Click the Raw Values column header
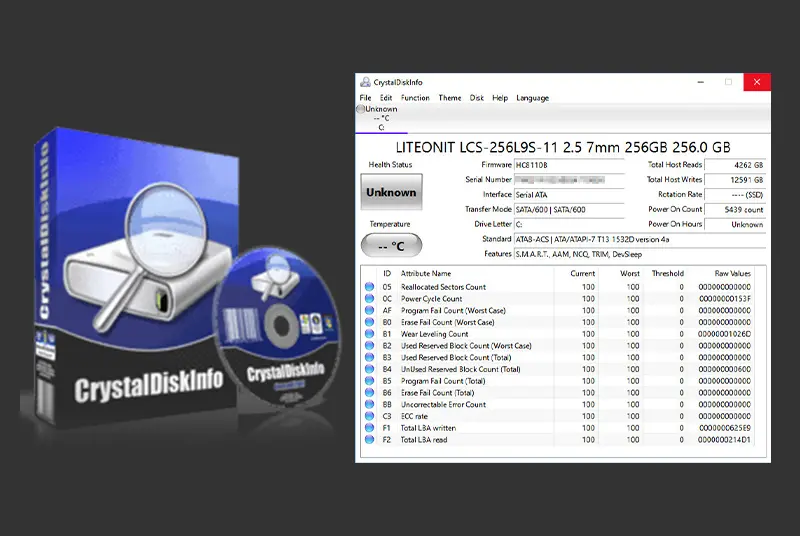The image size is (800, 536). (x=733, y=273)
